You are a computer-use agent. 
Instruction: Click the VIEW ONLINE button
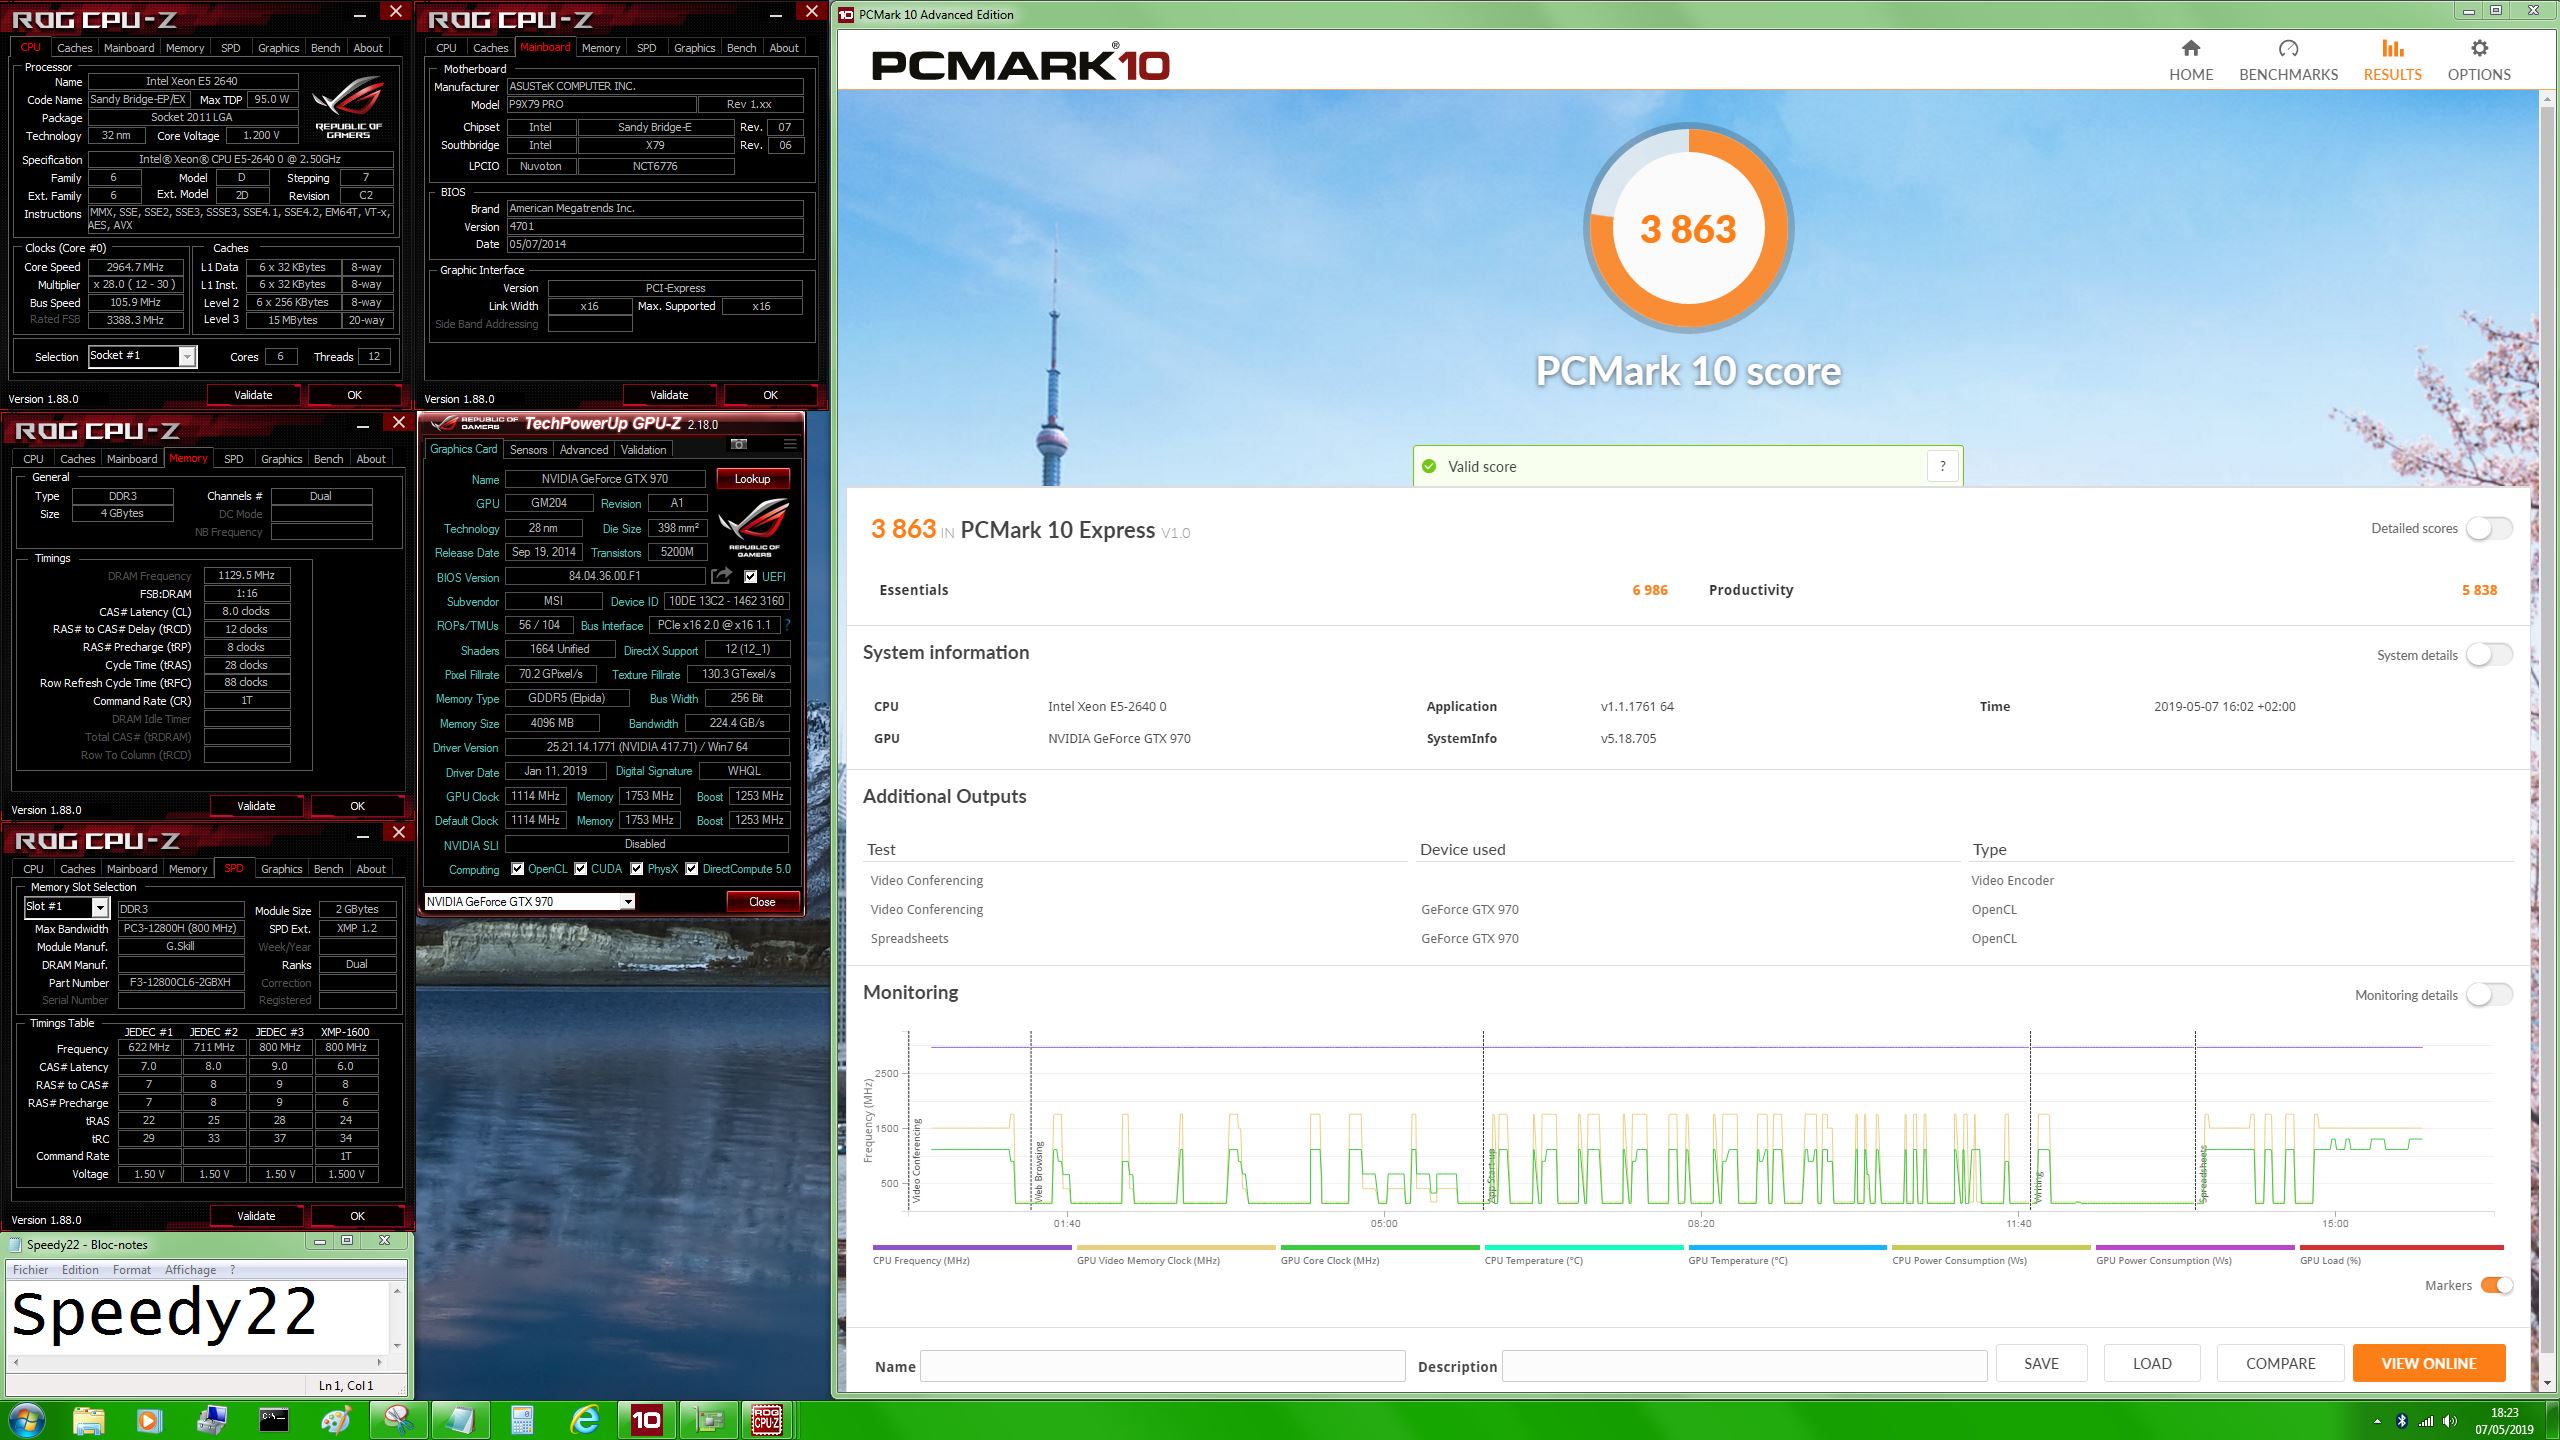click(2428, 1363)
